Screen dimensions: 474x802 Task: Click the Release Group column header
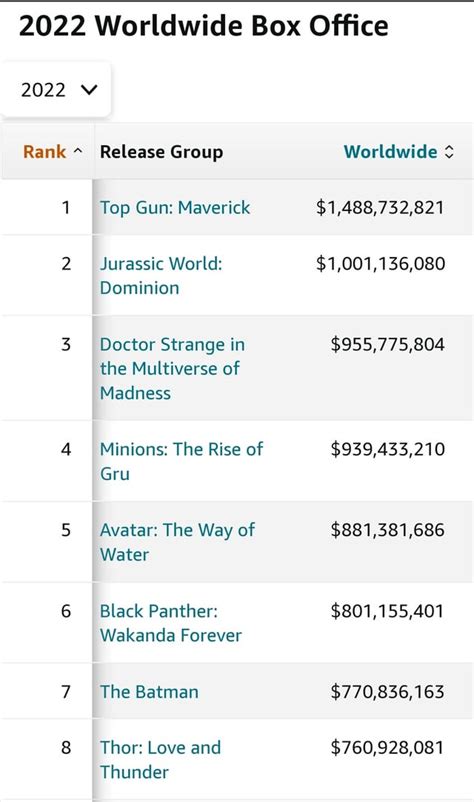(162, 152)
